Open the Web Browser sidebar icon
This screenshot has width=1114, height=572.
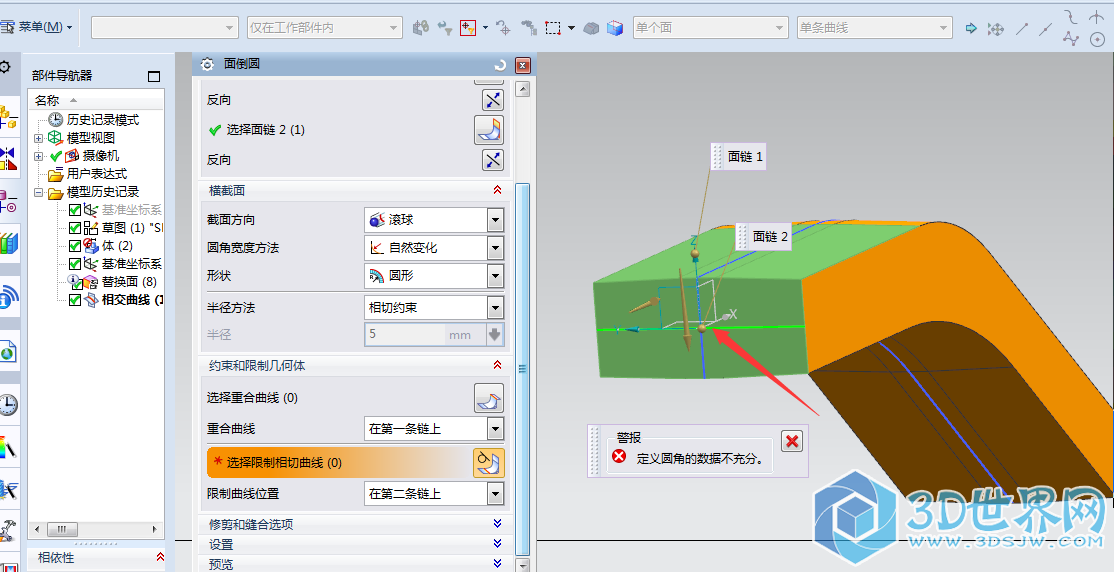pyautogui.click(x=9, y=351)
